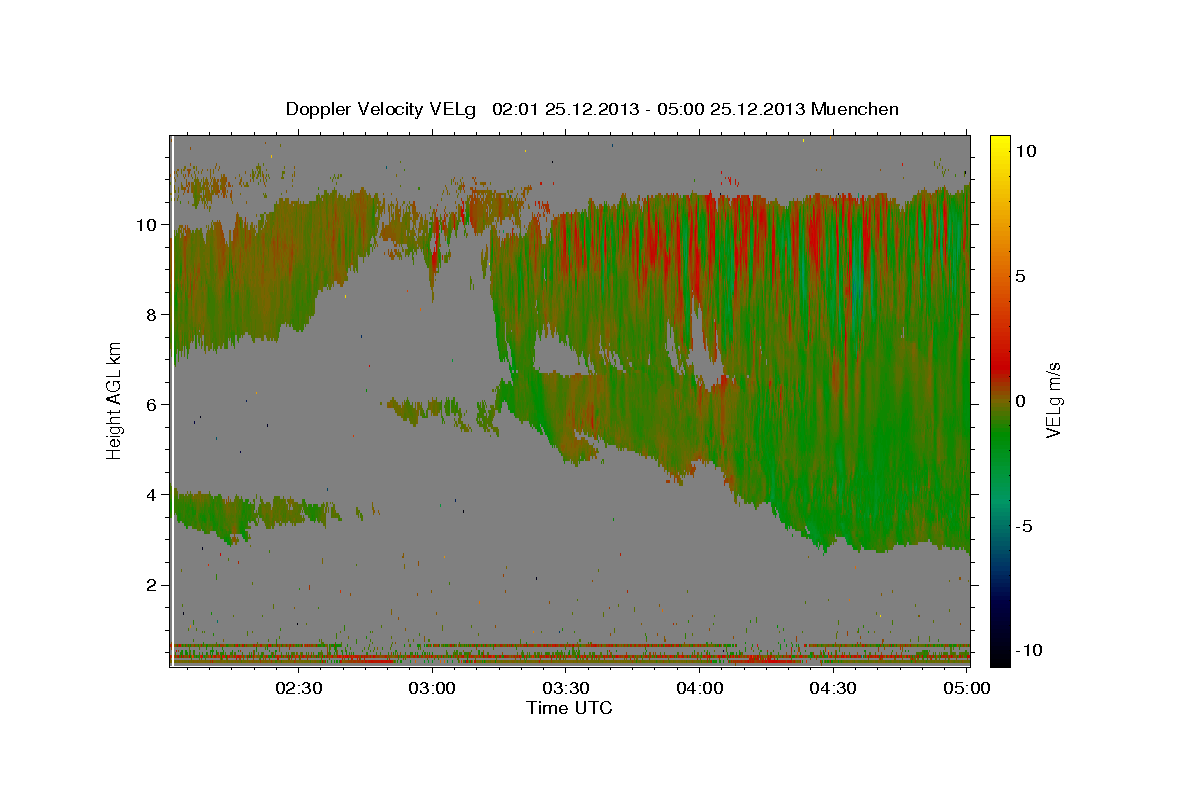Image resolution: width=1200 pixels, height=800 pixels.
Task: Click the '03:30' time axis label
Action: point(566,688)
